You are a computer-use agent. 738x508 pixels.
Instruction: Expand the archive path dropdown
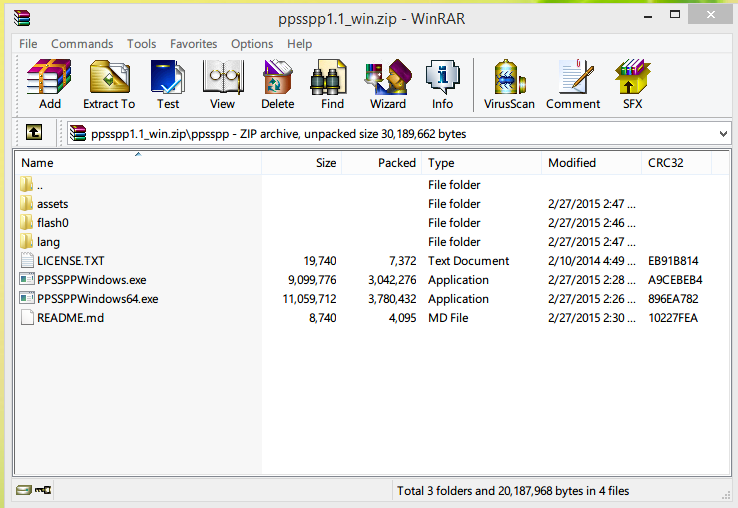[723, 134]
